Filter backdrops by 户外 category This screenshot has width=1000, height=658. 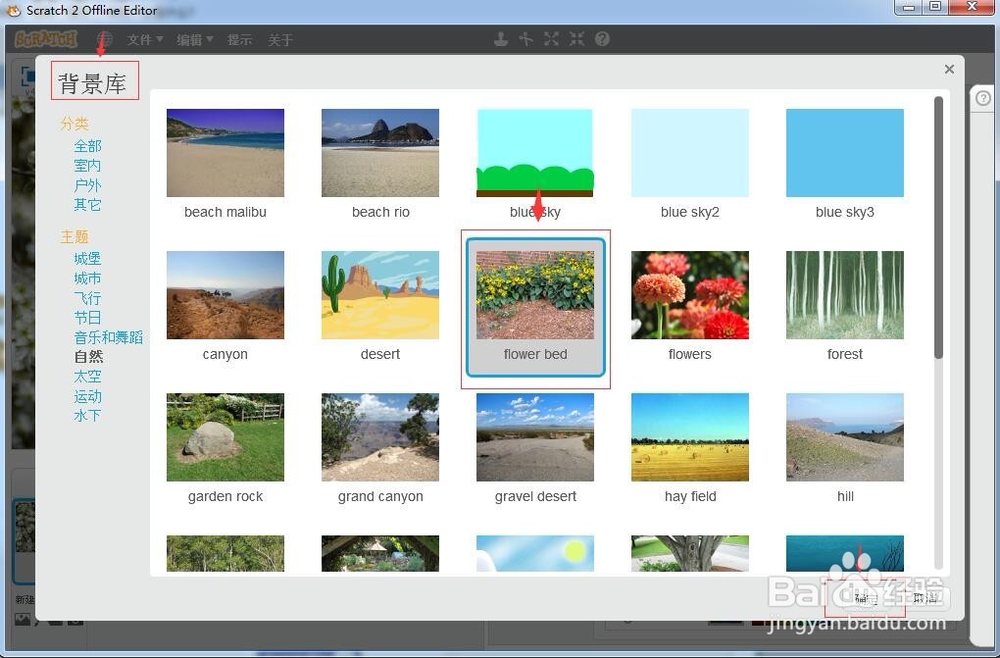87,186
